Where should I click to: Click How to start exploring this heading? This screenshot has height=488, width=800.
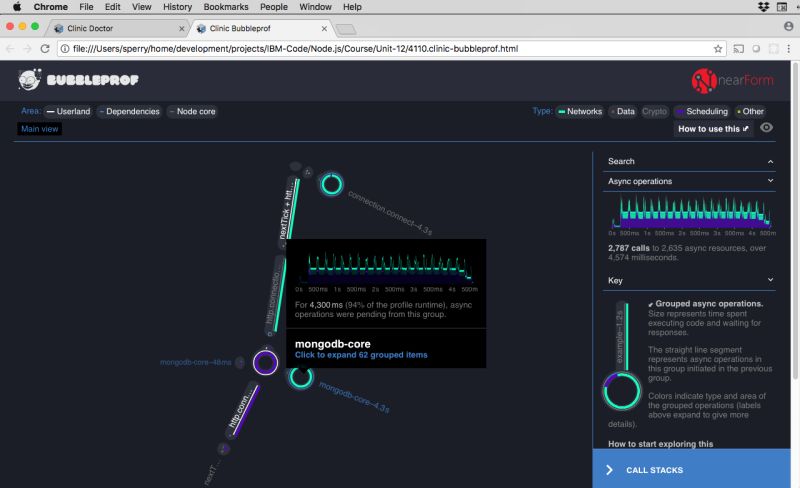pyautogui.click(x=660, y=444)
